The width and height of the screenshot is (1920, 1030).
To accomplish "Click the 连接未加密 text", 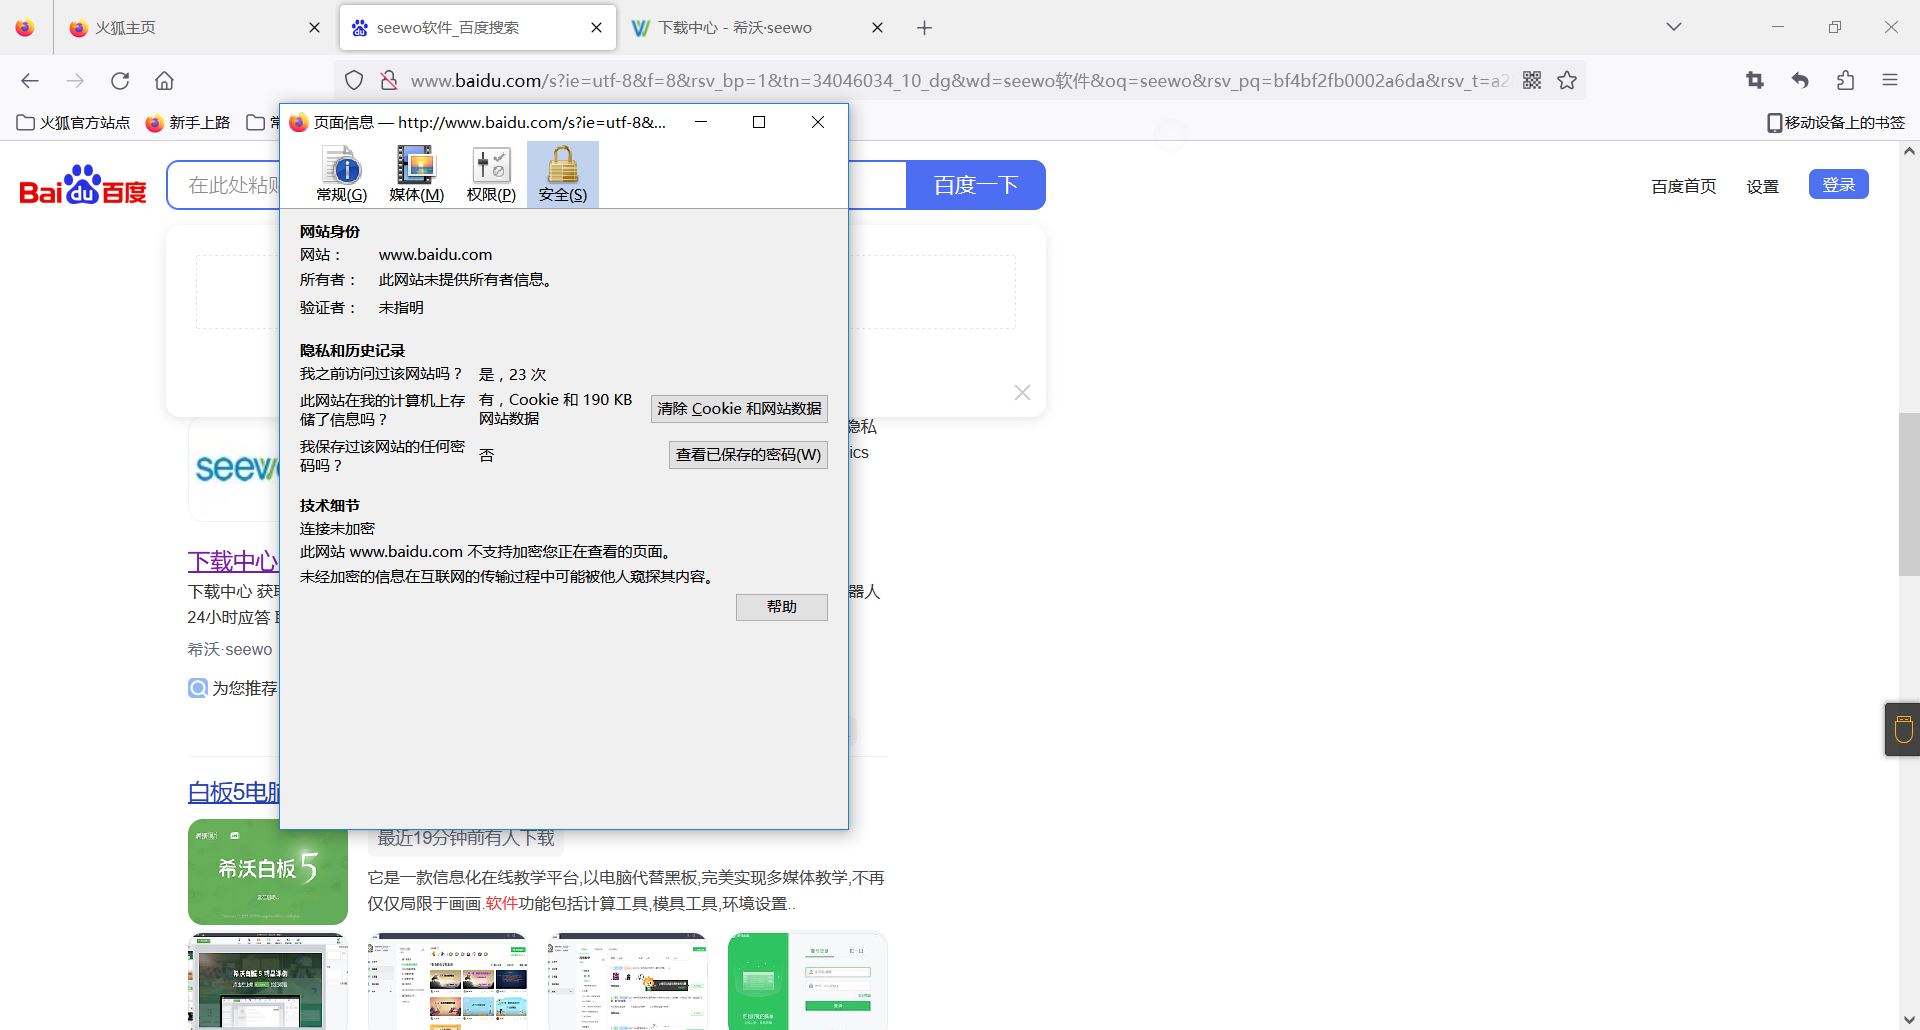I will [337, 529].
